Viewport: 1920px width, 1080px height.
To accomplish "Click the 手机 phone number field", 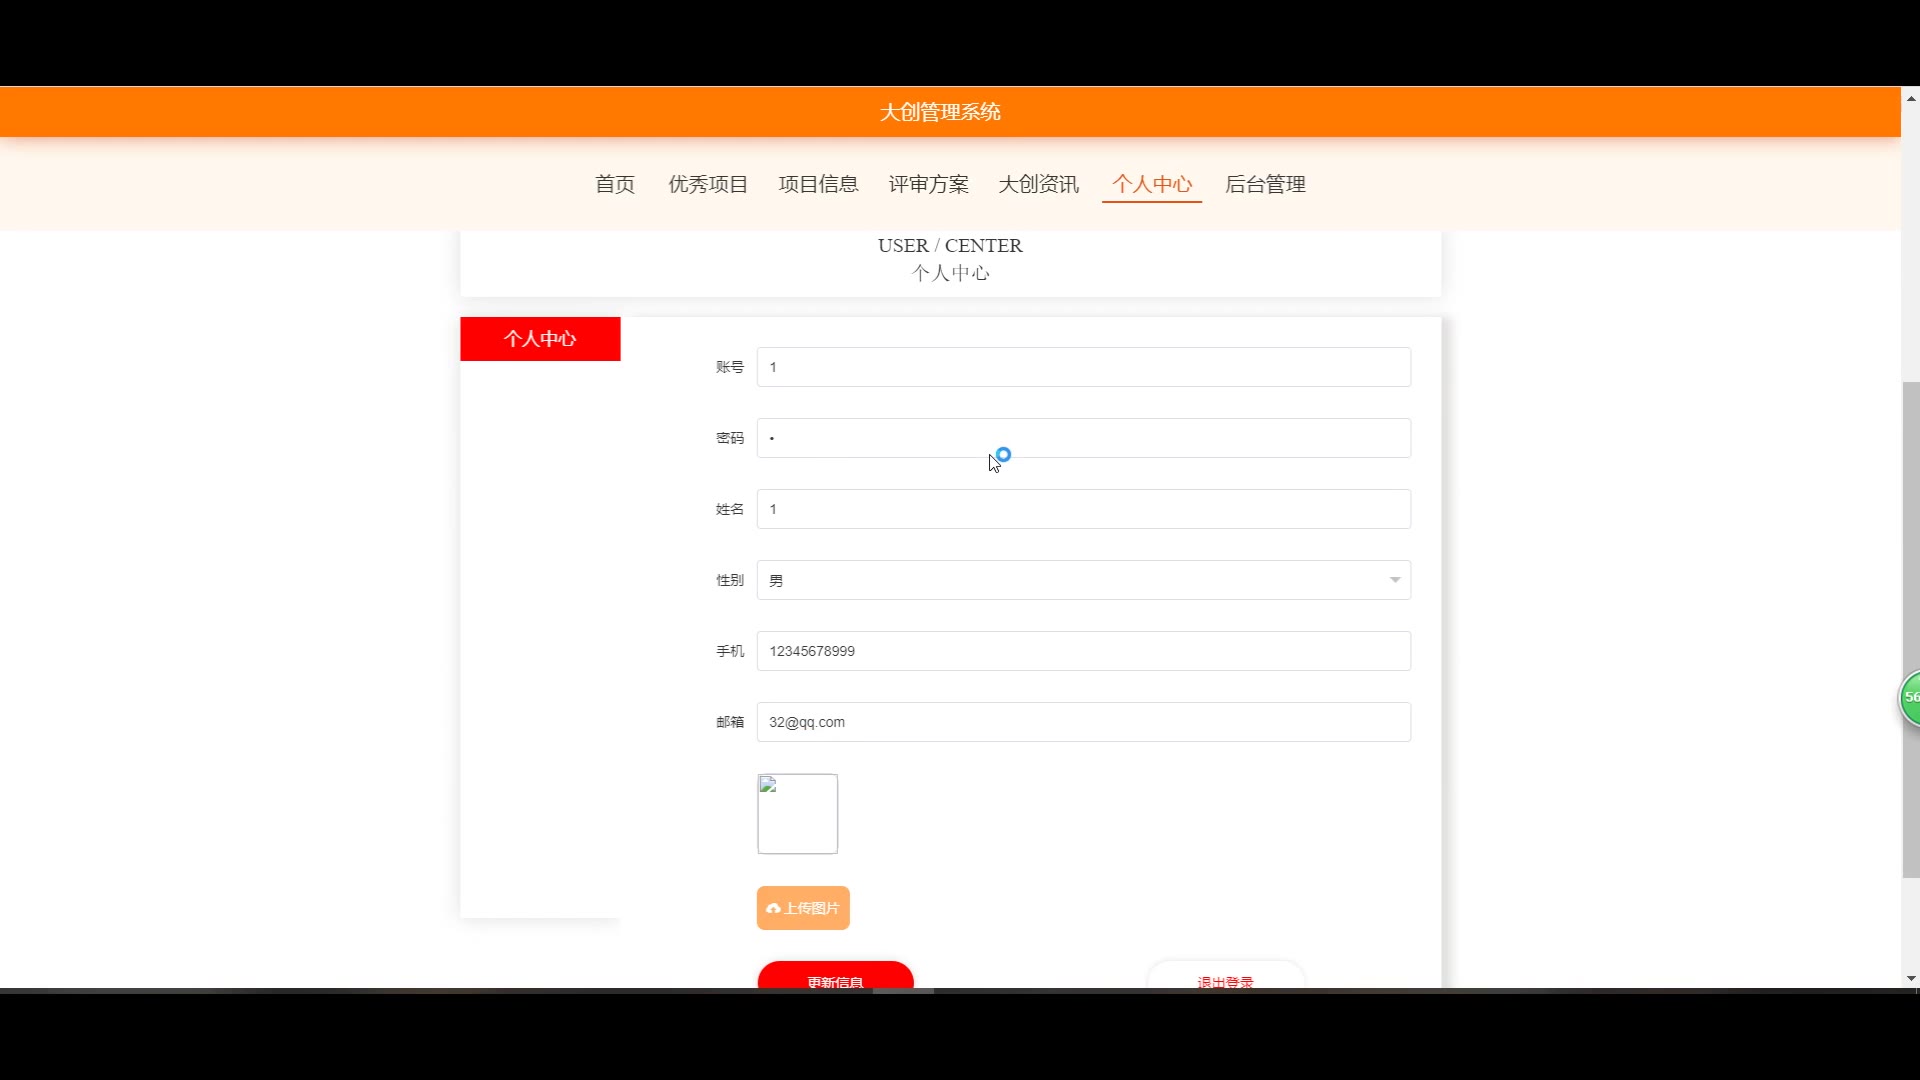I will pyautogui.click(x=1083, y=651).
